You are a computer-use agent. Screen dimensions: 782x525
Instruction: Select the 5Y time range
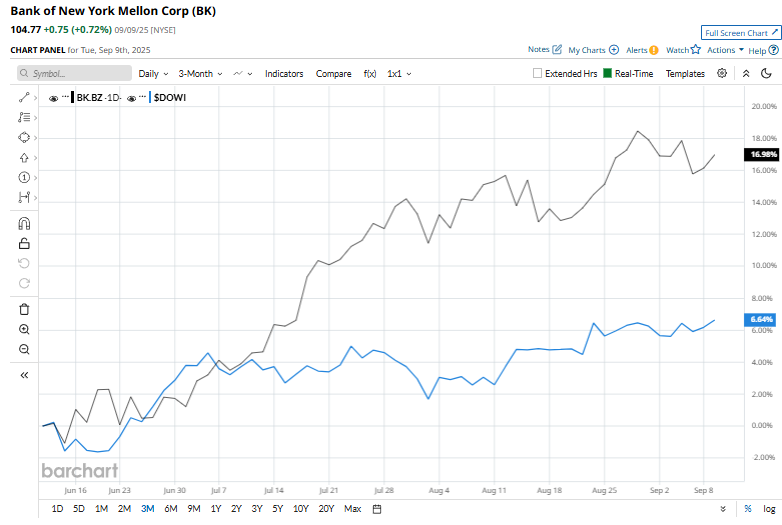coord(278,509)
